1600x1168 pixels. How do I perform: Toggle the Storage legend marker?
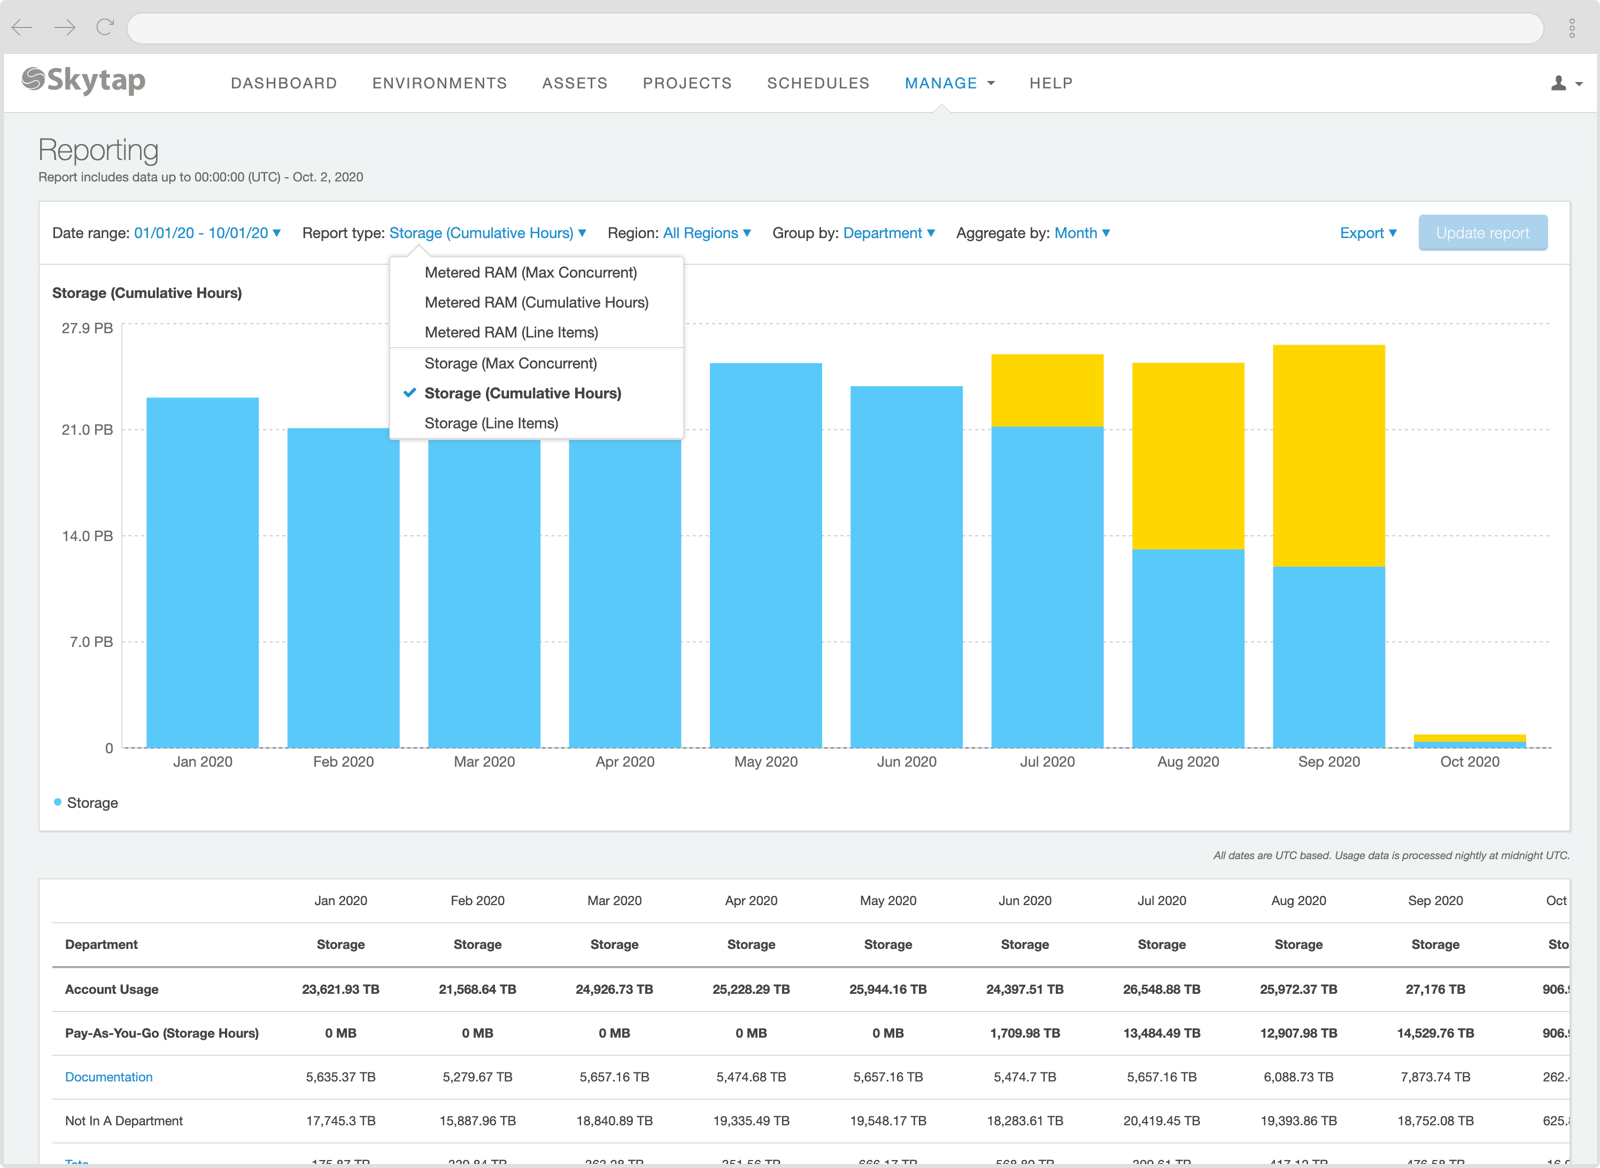coord(58,802)
